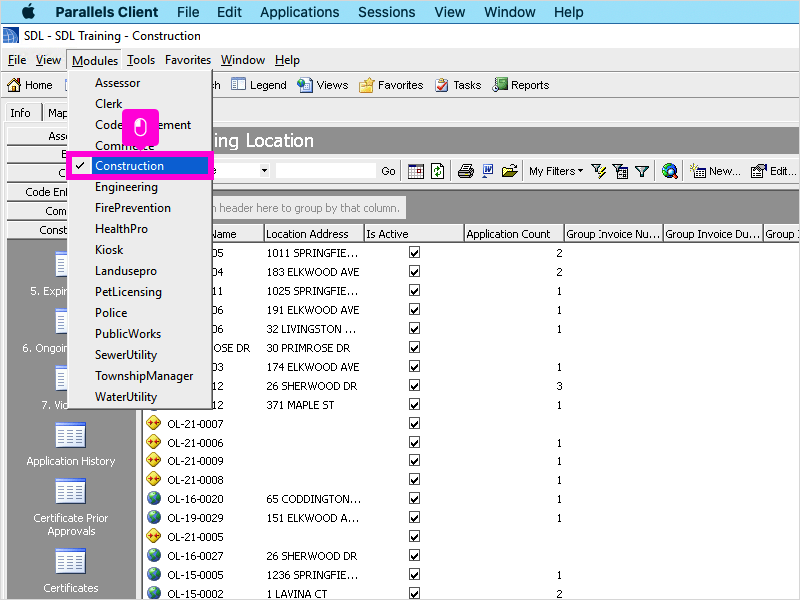
Task: Switch to the Info tab
Action: click(x=20, y=113)
